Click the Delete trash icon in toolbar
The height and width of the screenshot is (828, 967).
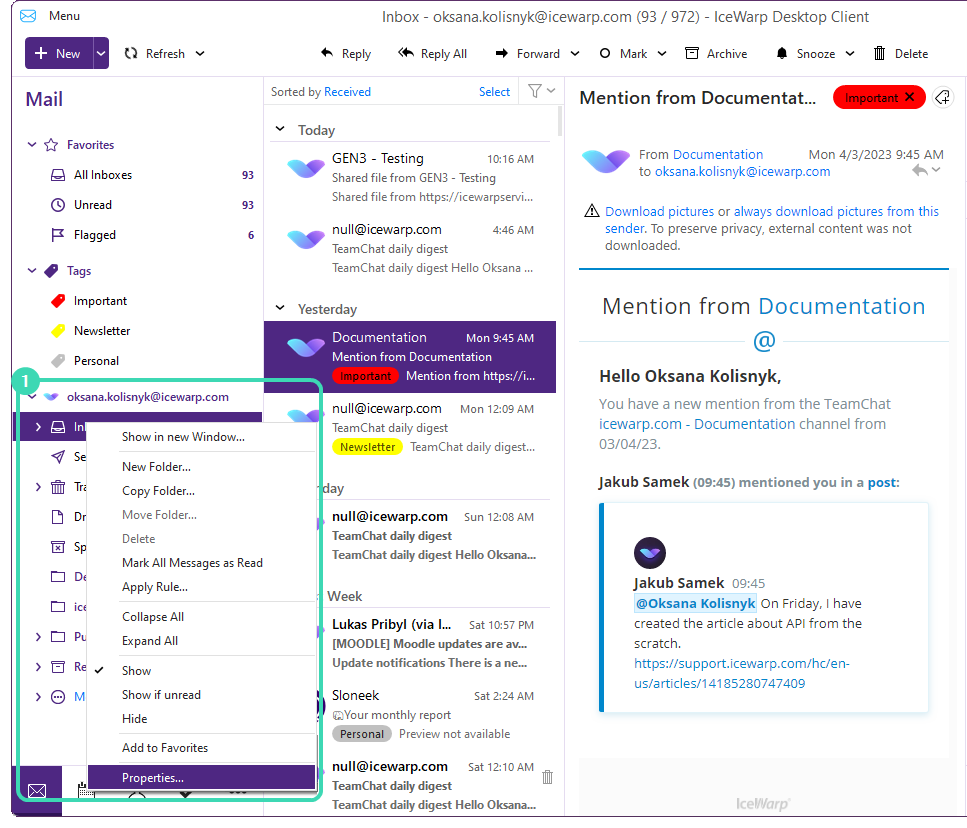[879, 54]
